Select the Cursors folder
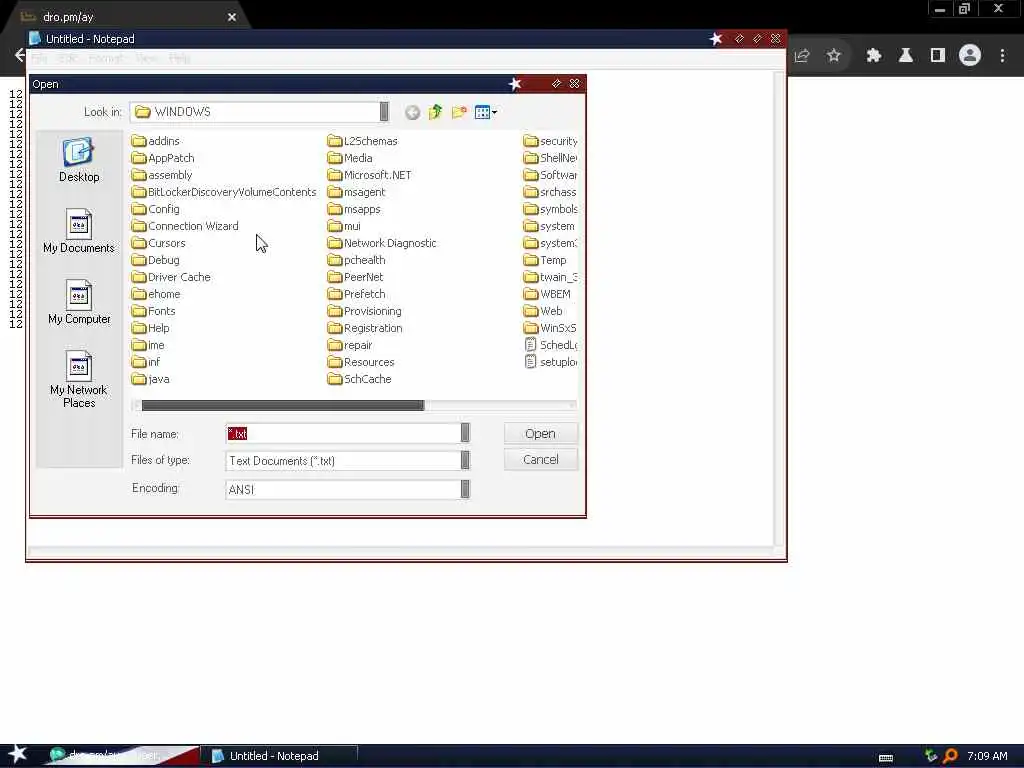 point(159,243)
